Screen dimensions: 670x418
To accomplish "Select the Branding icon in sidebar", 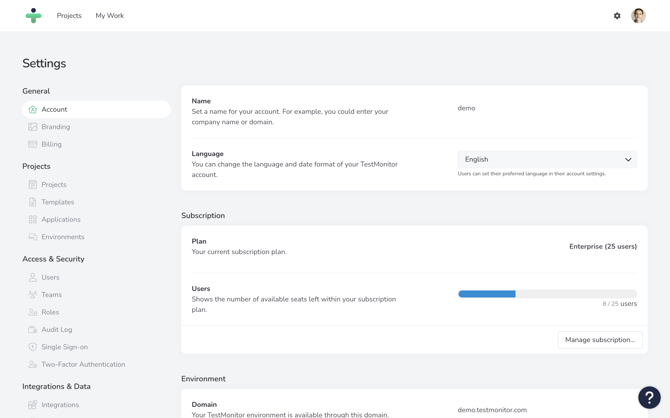I will pos(33,127).
